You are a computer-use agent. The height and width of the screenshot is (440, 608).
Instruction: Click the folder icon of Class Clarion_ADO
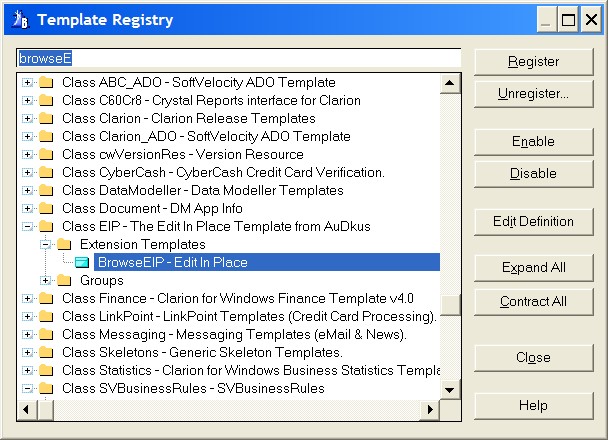click(46, 136)
